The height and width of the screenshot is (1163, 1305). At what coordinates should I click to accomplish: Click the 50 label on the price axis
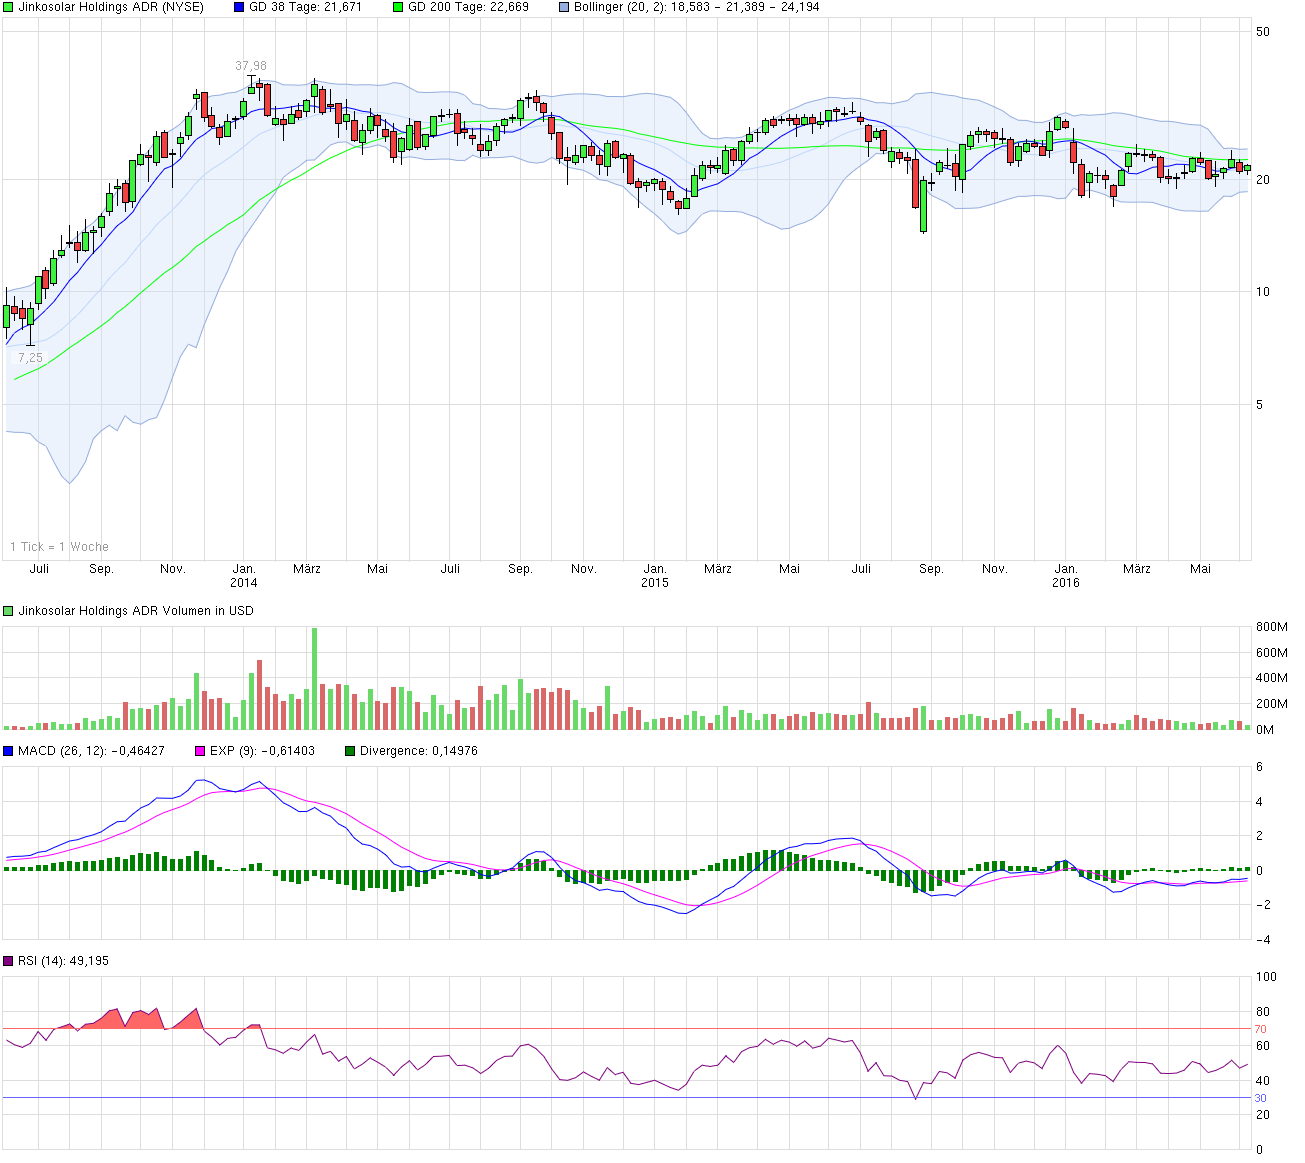[1263, 32]
